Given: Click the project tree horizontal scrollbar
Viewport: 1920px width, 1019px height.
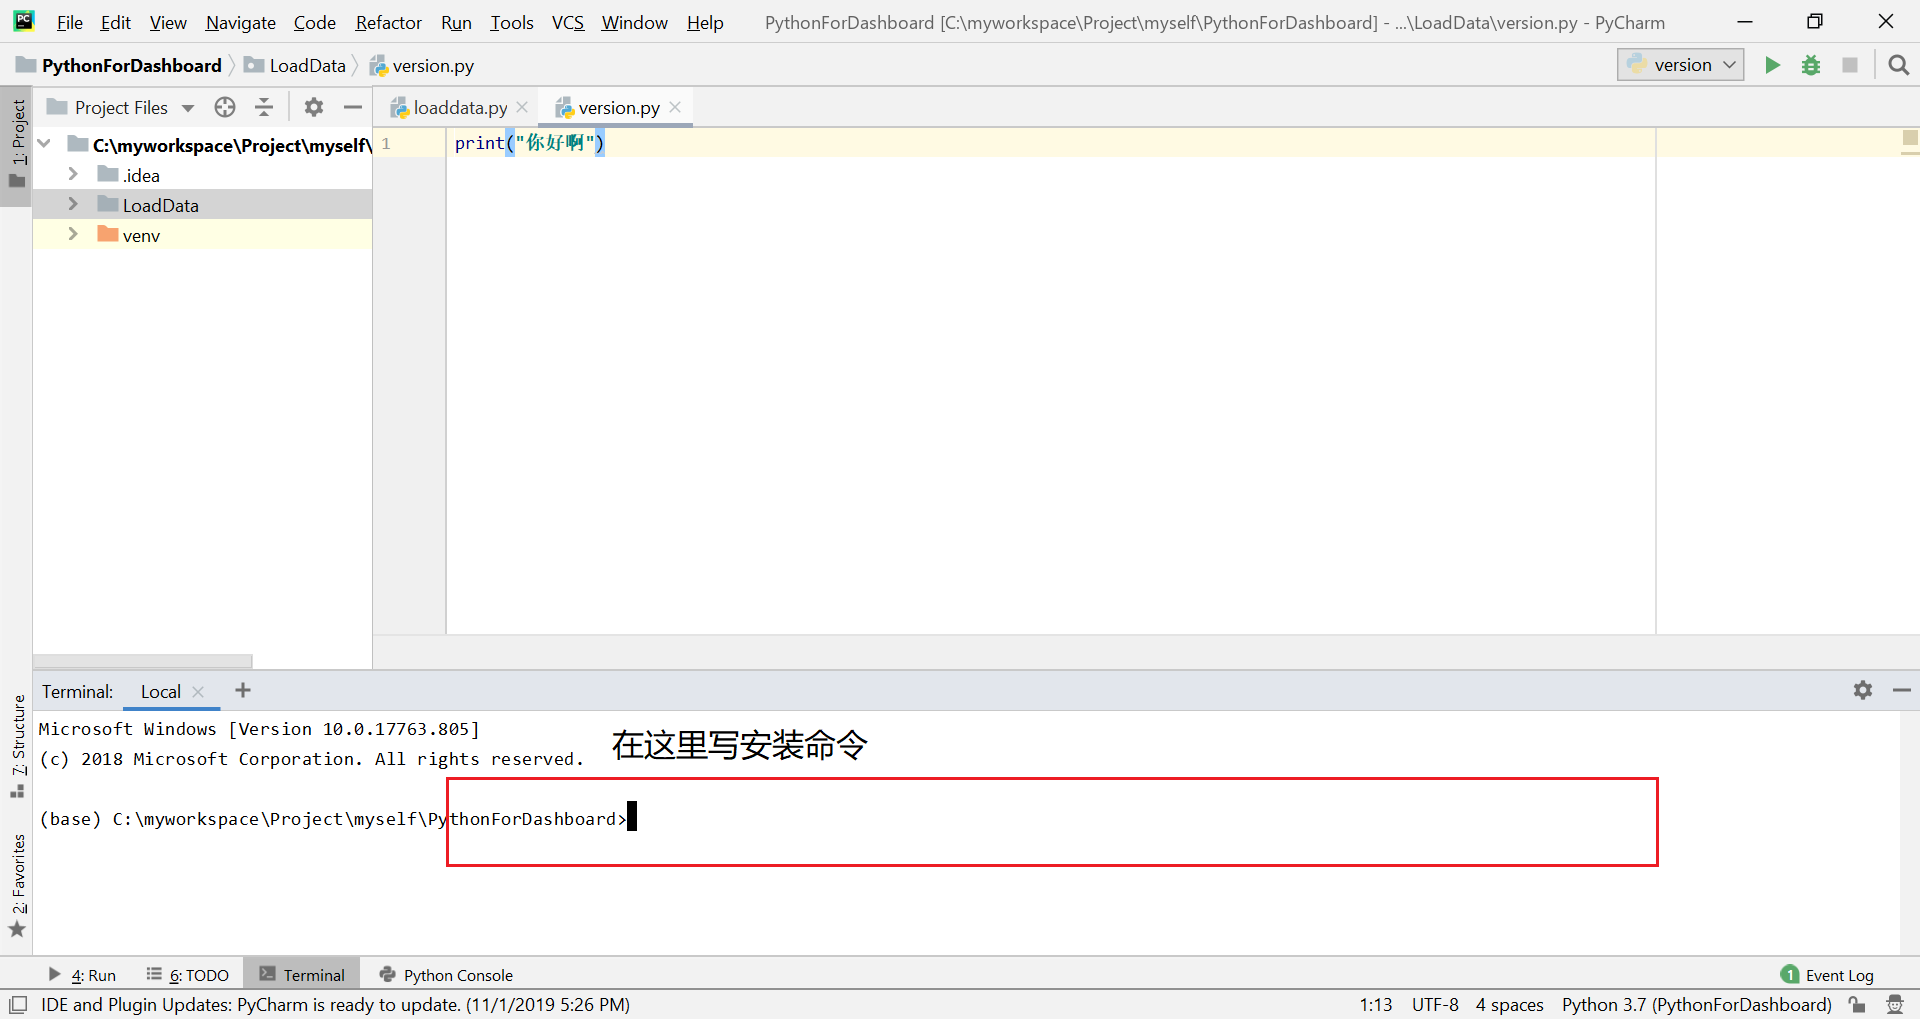Looking at the screenshot, I should click(x=142, y=661).
